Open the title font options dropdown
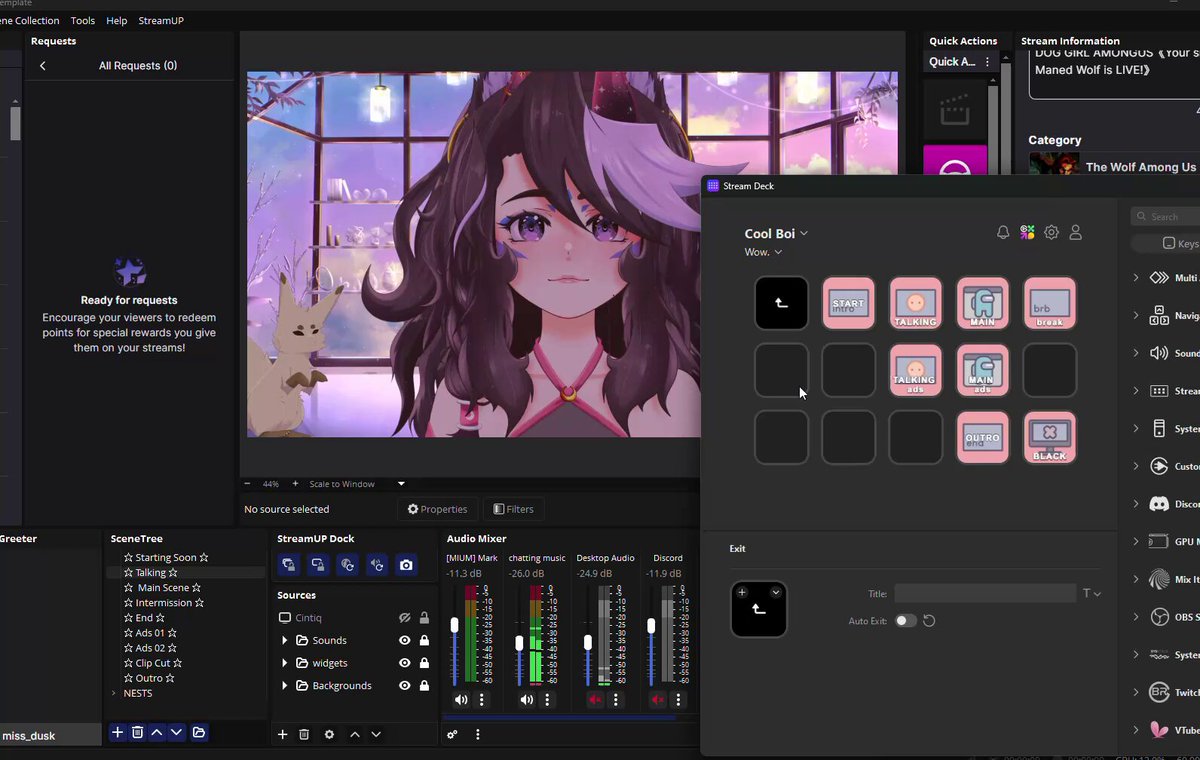Image resolution: width=1200 pixels, height=760 pixels. [1092, 593]
